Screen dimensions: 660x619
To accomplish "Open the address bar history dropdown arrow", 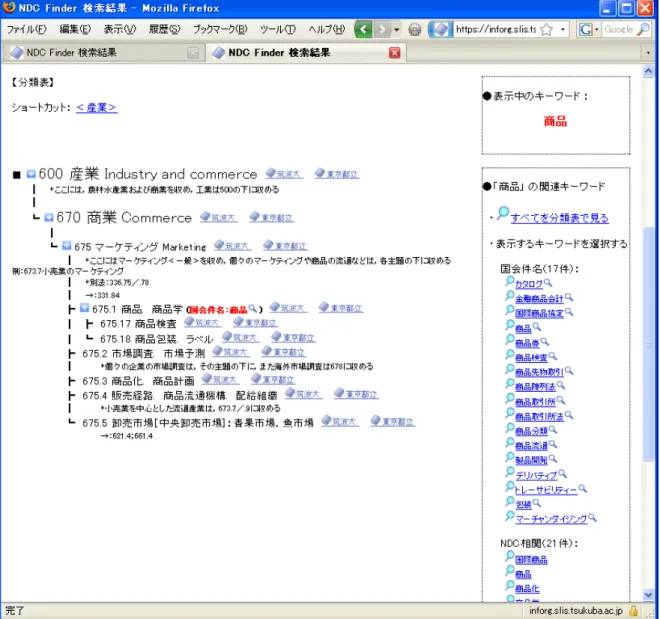I will [x=563, y=29].
